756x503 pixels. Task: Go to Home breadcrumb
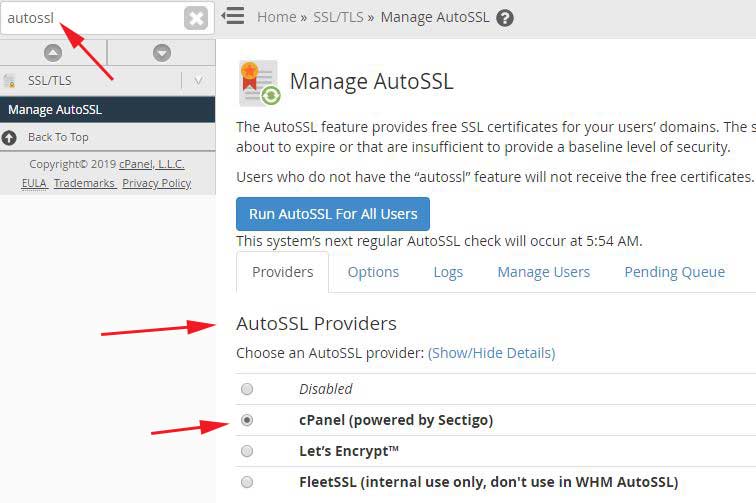coord(277,17)
